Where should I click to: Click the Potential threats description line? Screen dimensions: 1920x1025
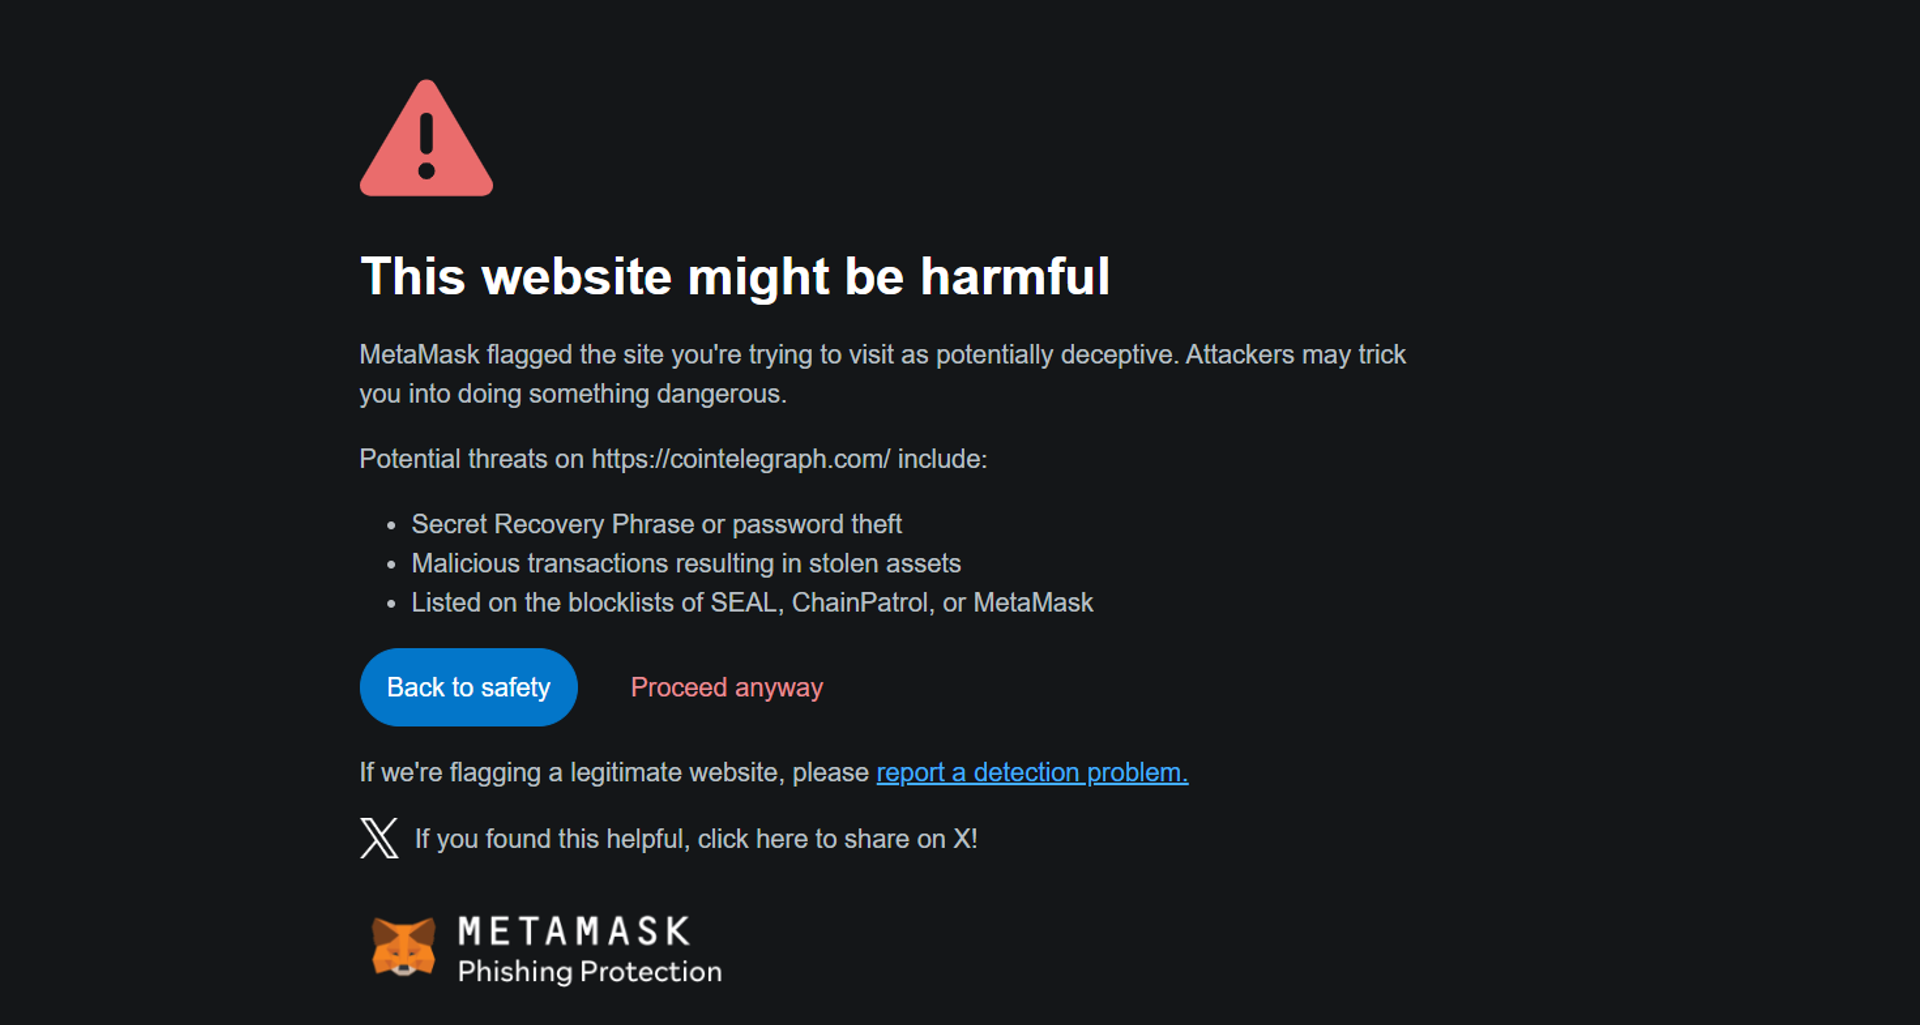click(x=672, y=459)
